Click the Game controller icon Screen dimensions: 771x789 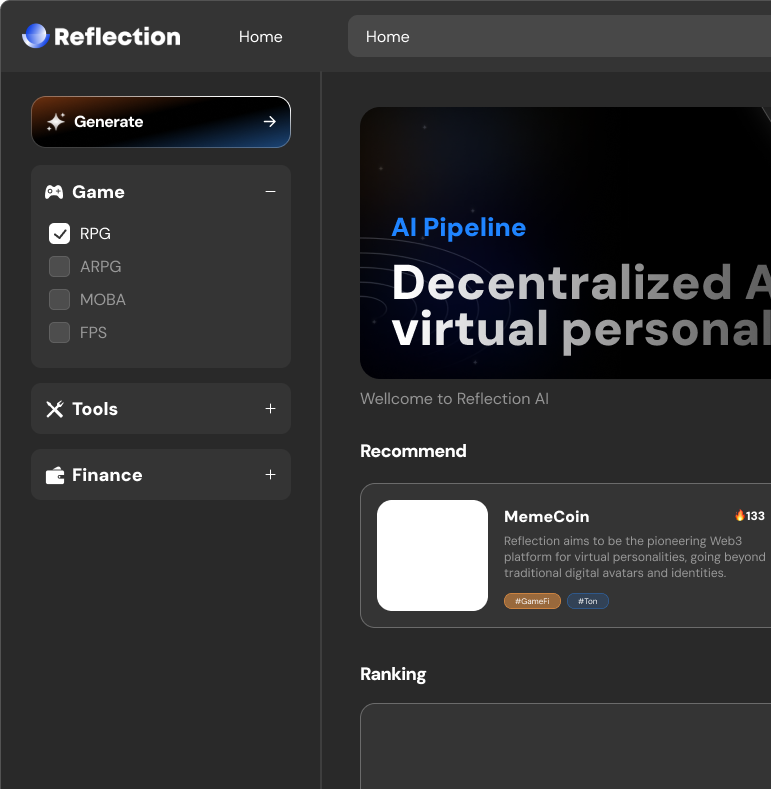point(54,192)
